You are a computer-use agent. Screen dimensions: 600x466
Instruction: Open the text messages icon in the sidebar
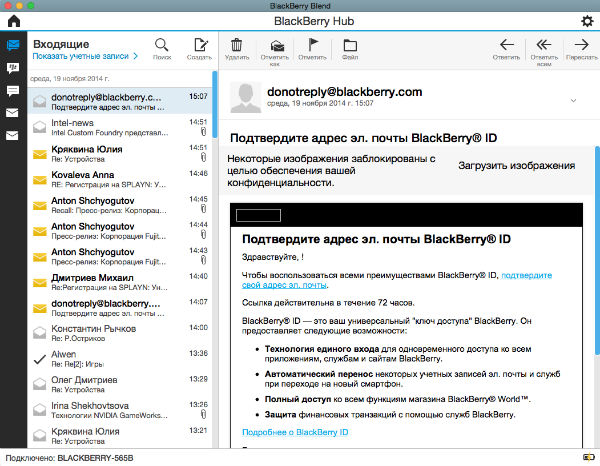[x=13, y=91]
